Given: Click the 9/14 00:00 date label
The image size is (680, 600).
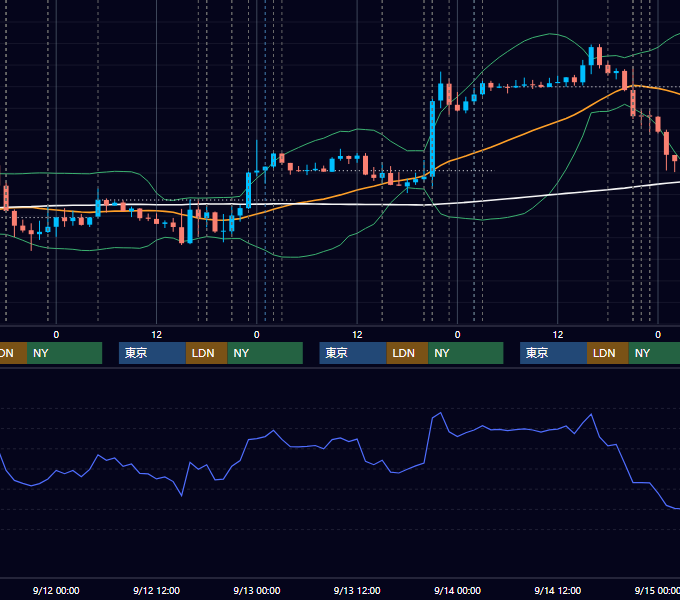Looking at the screenshot, I should click(x=458, y=590).
